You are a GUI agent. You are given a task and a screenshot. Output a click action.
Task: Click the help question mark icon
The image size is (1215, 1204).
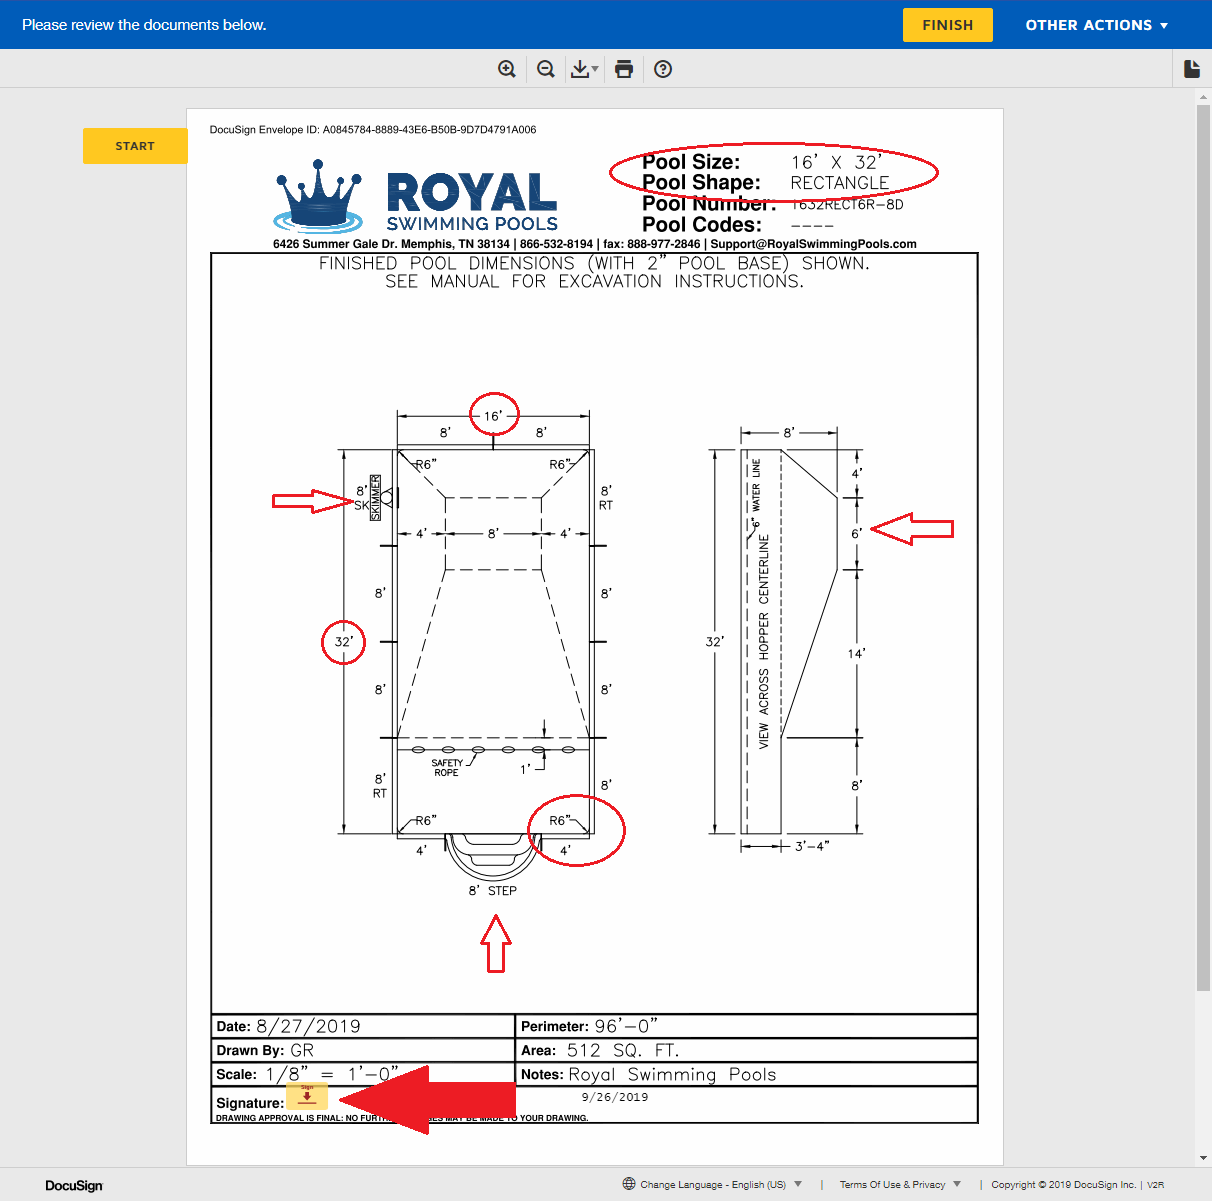pyautogui.click(x=663, y=68)
